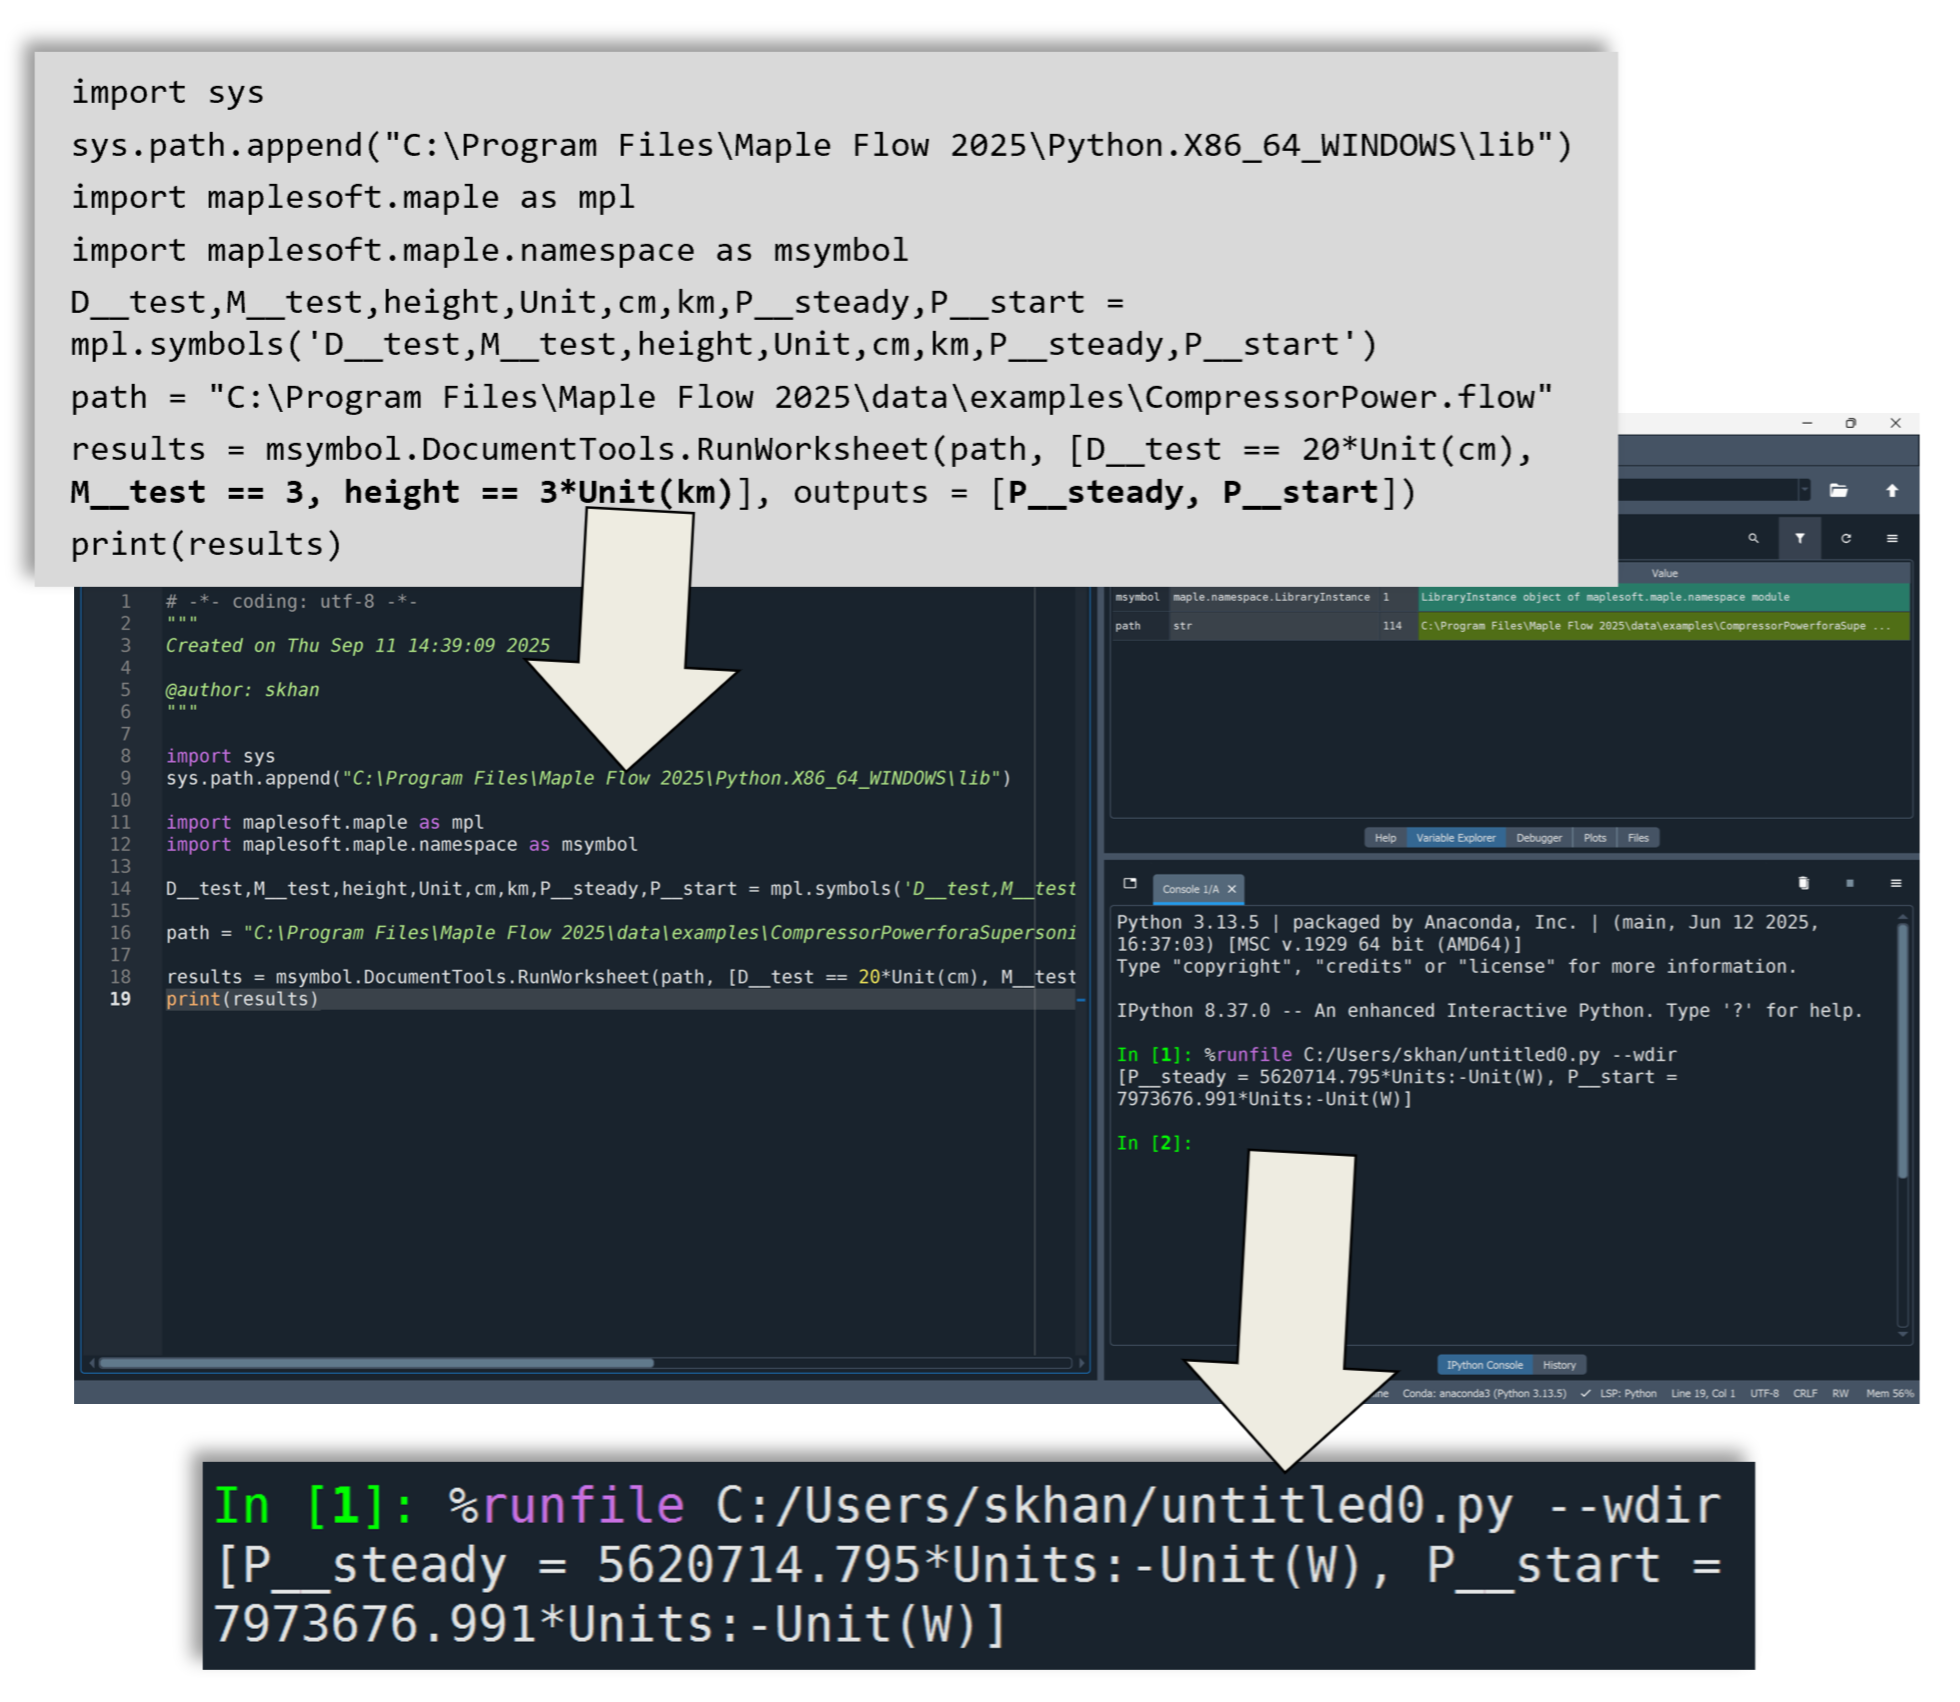This screenshot has height=1702, width=1960.
Task: Open the IPython console options hamburger menu
Action: click(x=1895, y=883)
